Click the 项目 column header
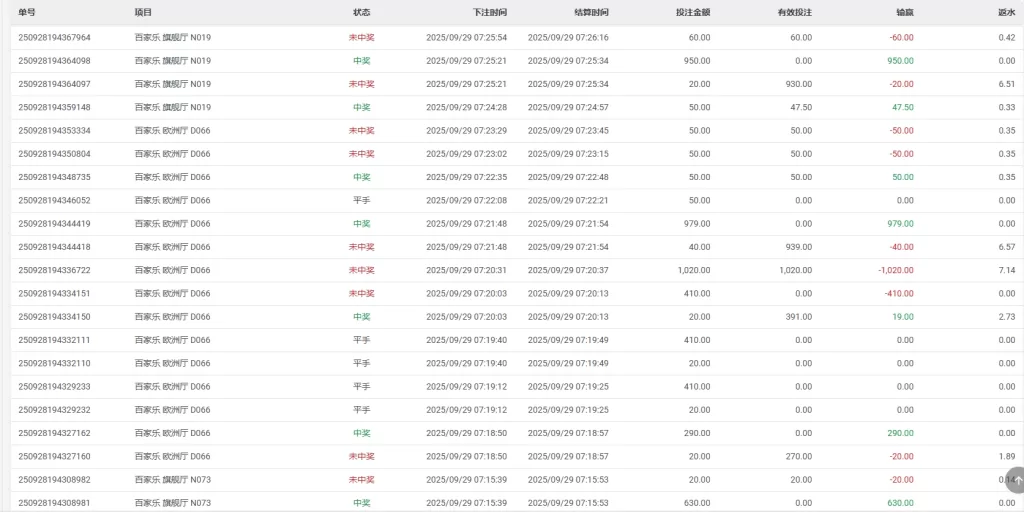1024x512 pixels. (143, 12)
